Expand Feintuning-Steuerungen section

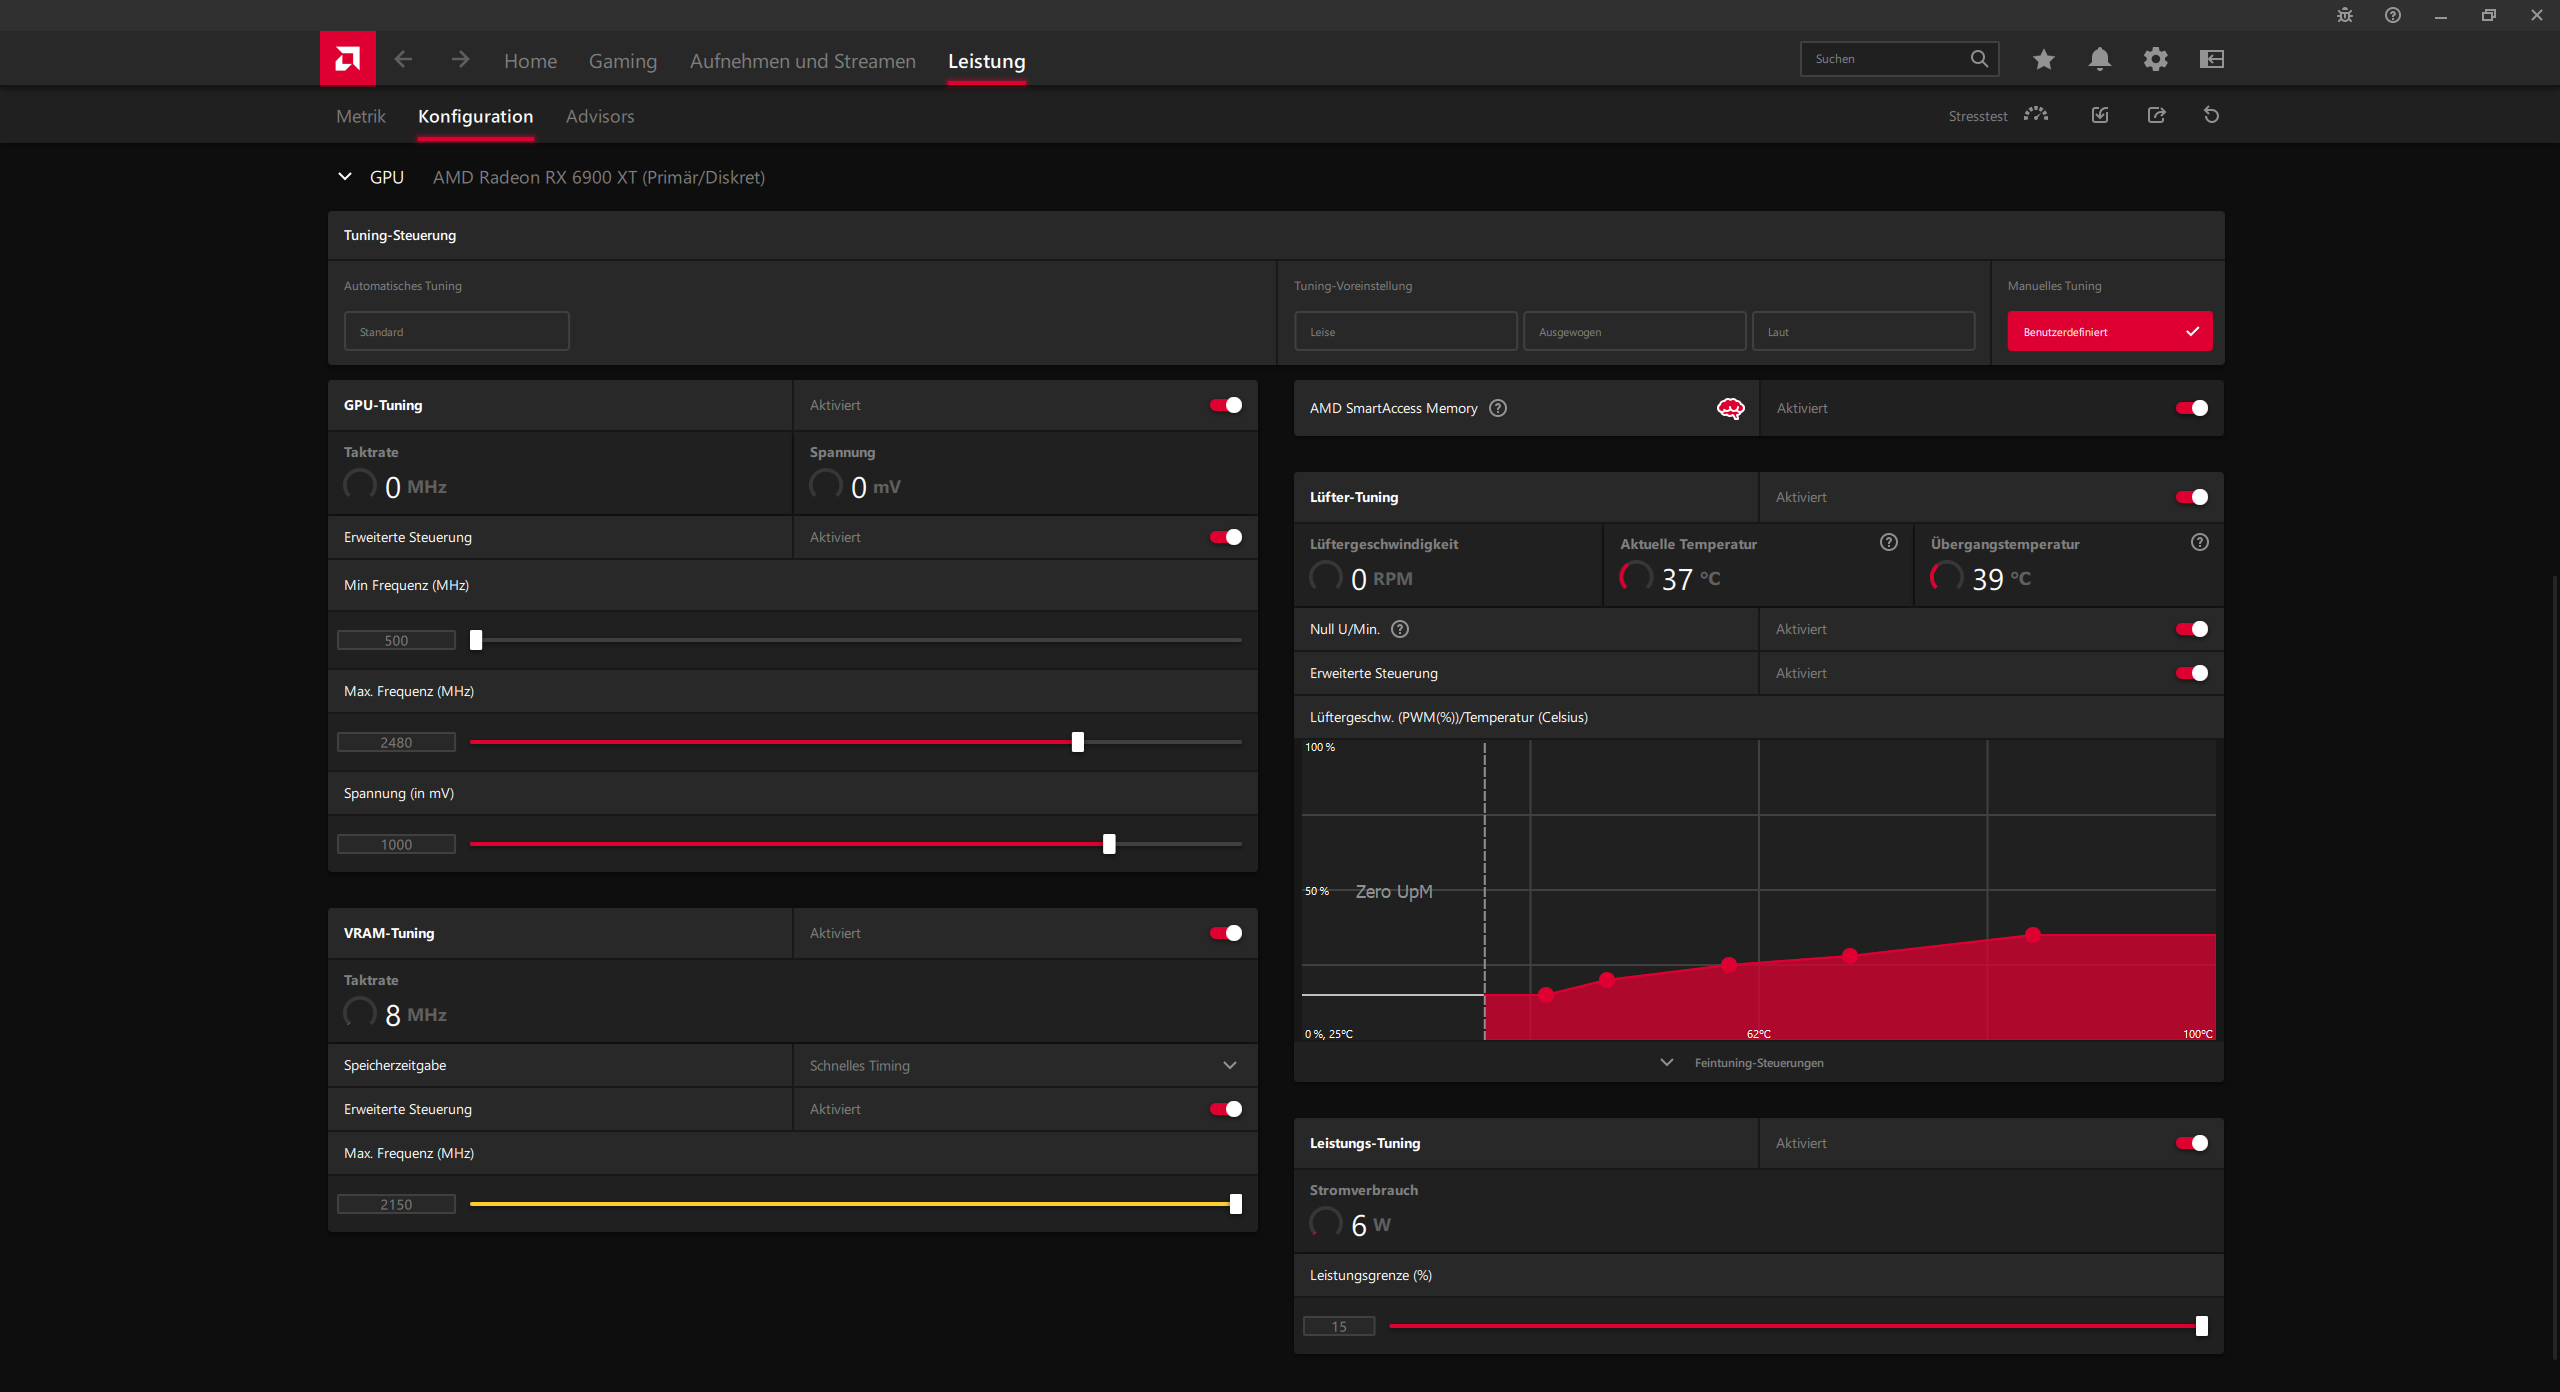(x=1757, y=1062)
